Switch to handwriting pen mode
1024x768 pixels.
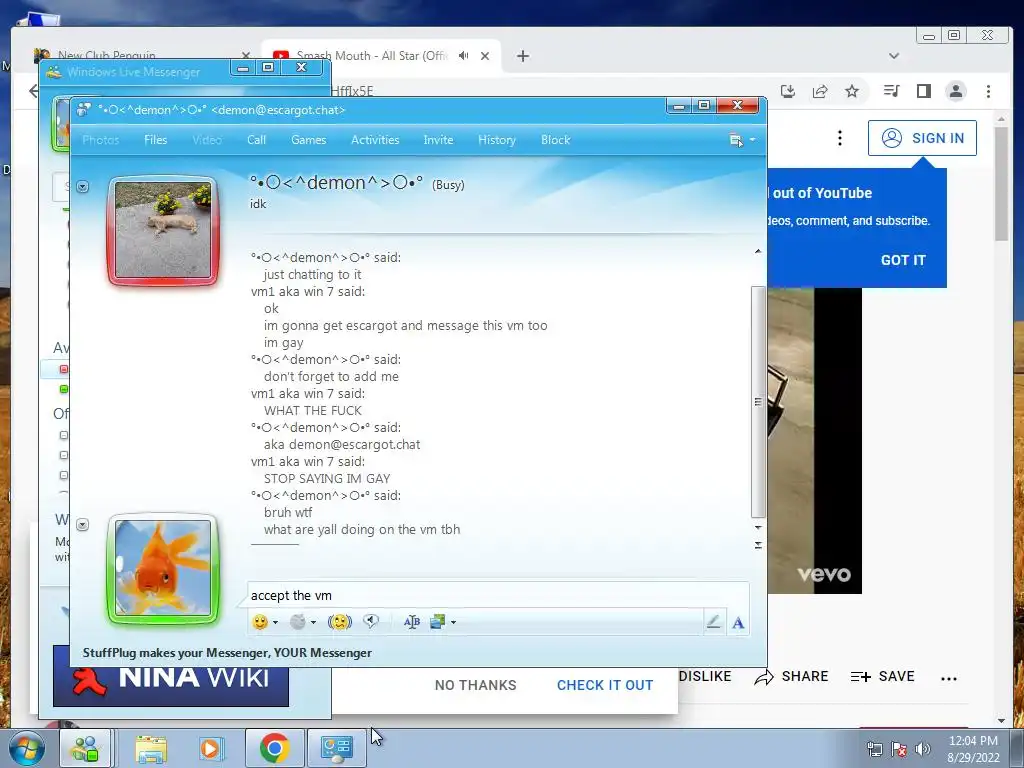click(713, 622)
